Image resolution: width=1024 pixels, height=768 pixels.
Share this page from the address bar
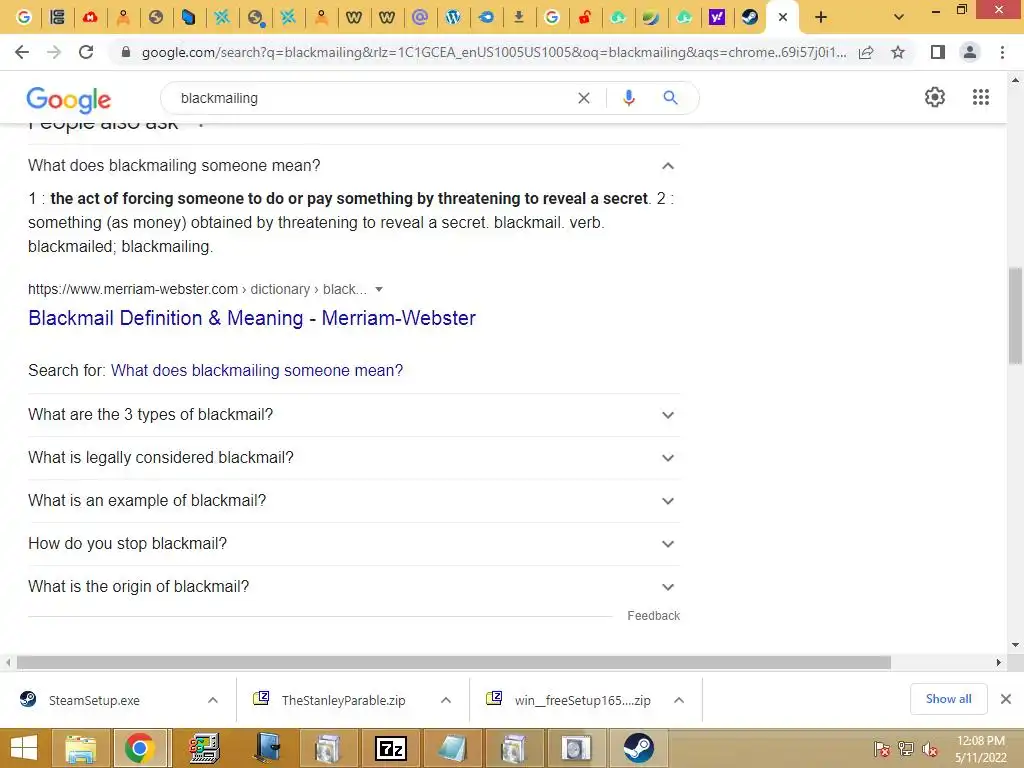[866, 52]
